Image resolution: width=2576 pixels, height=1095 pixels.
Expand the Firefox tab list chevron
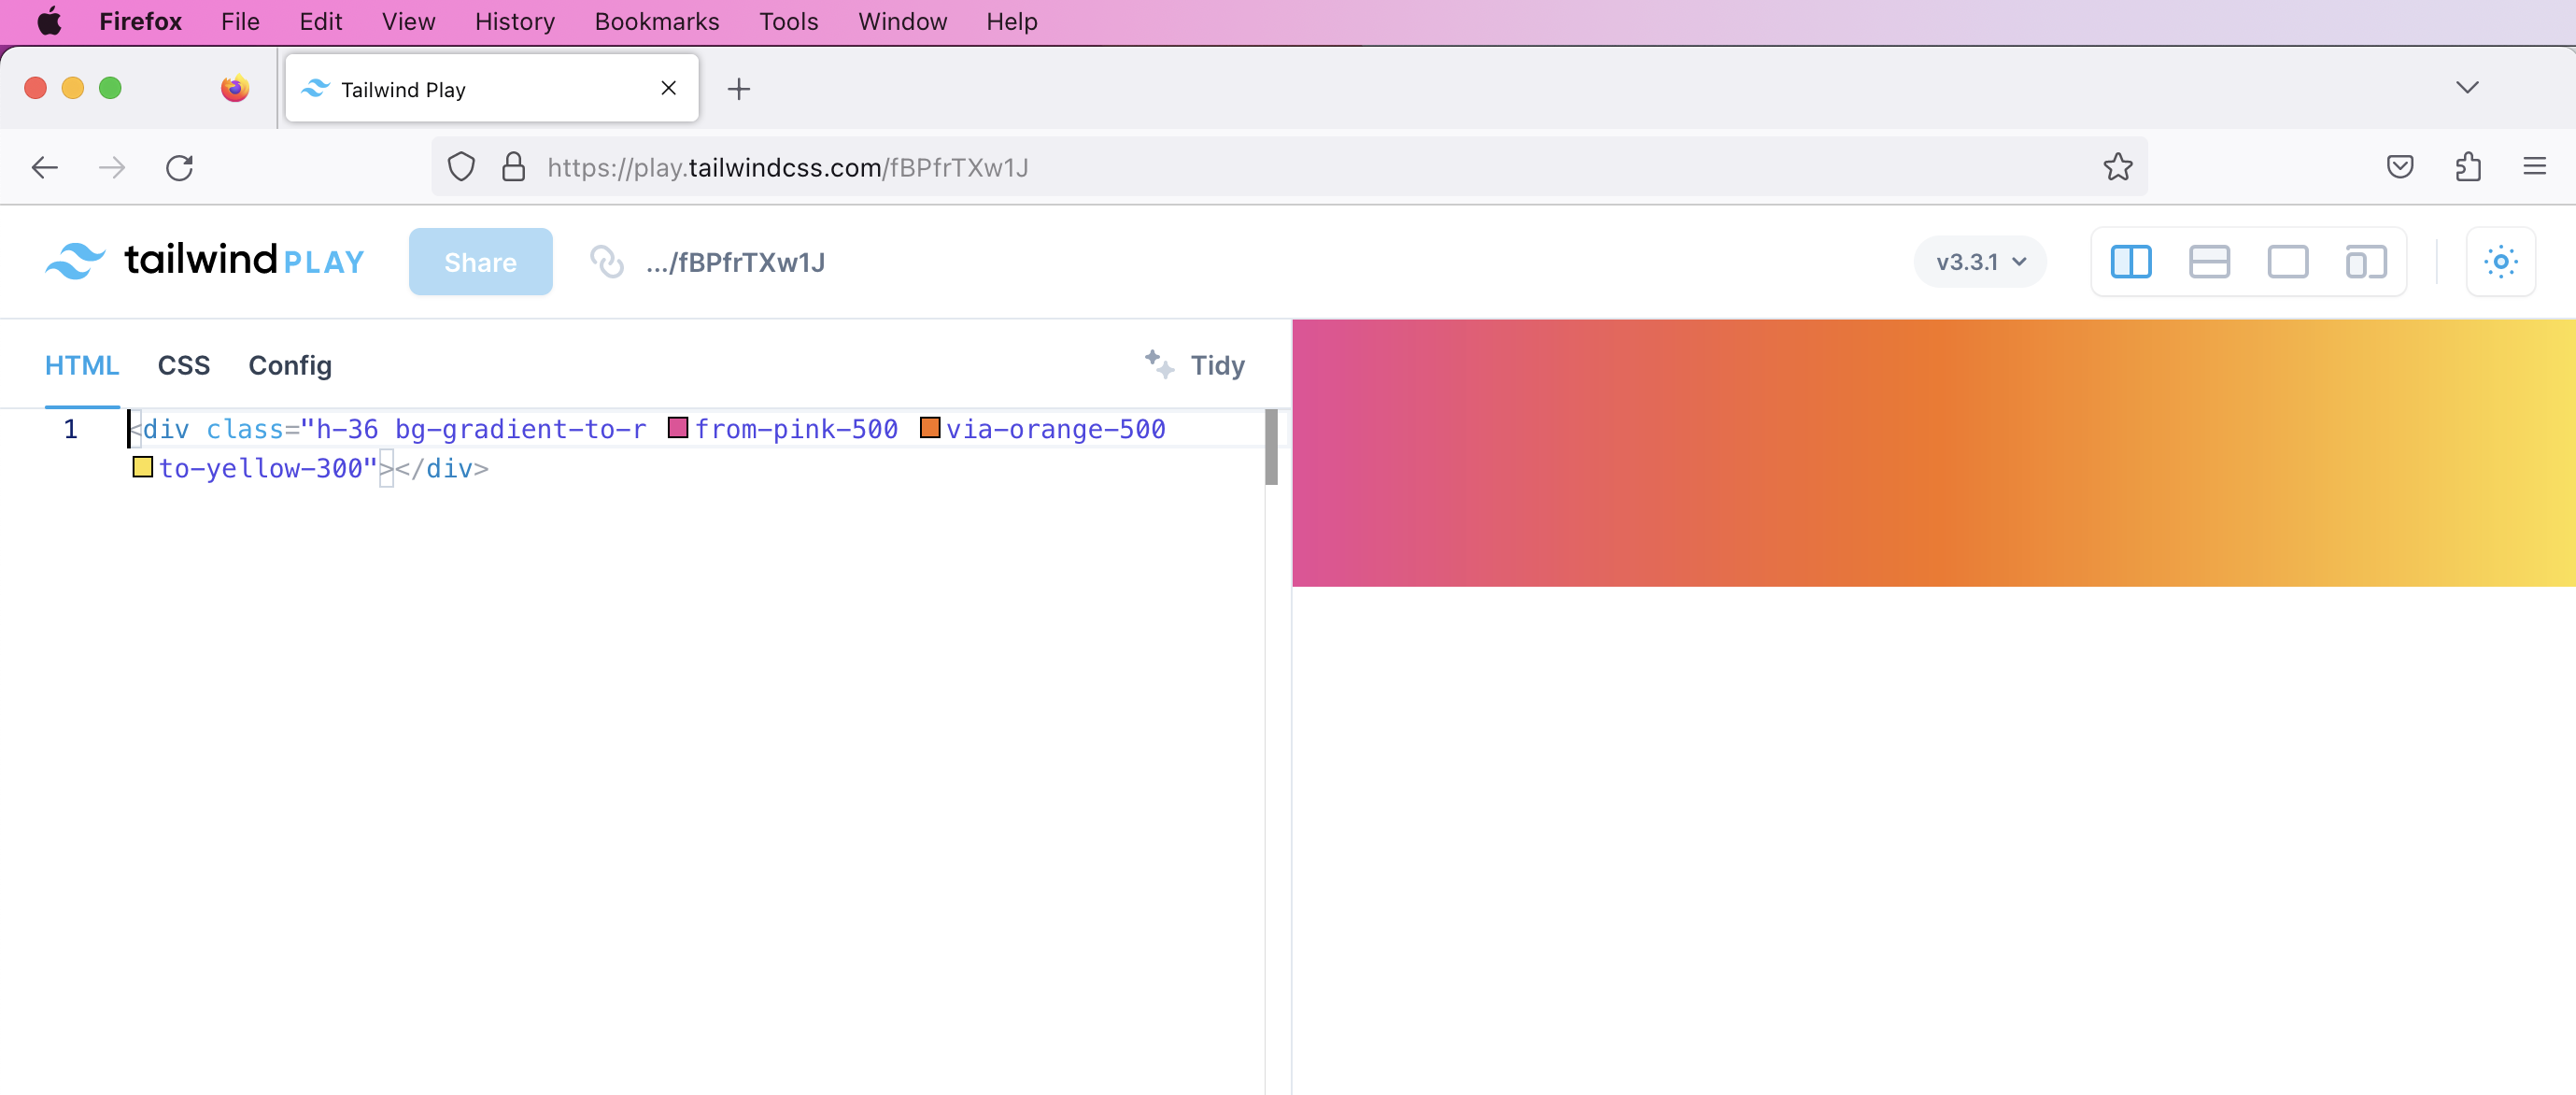tap(2467, 87)
